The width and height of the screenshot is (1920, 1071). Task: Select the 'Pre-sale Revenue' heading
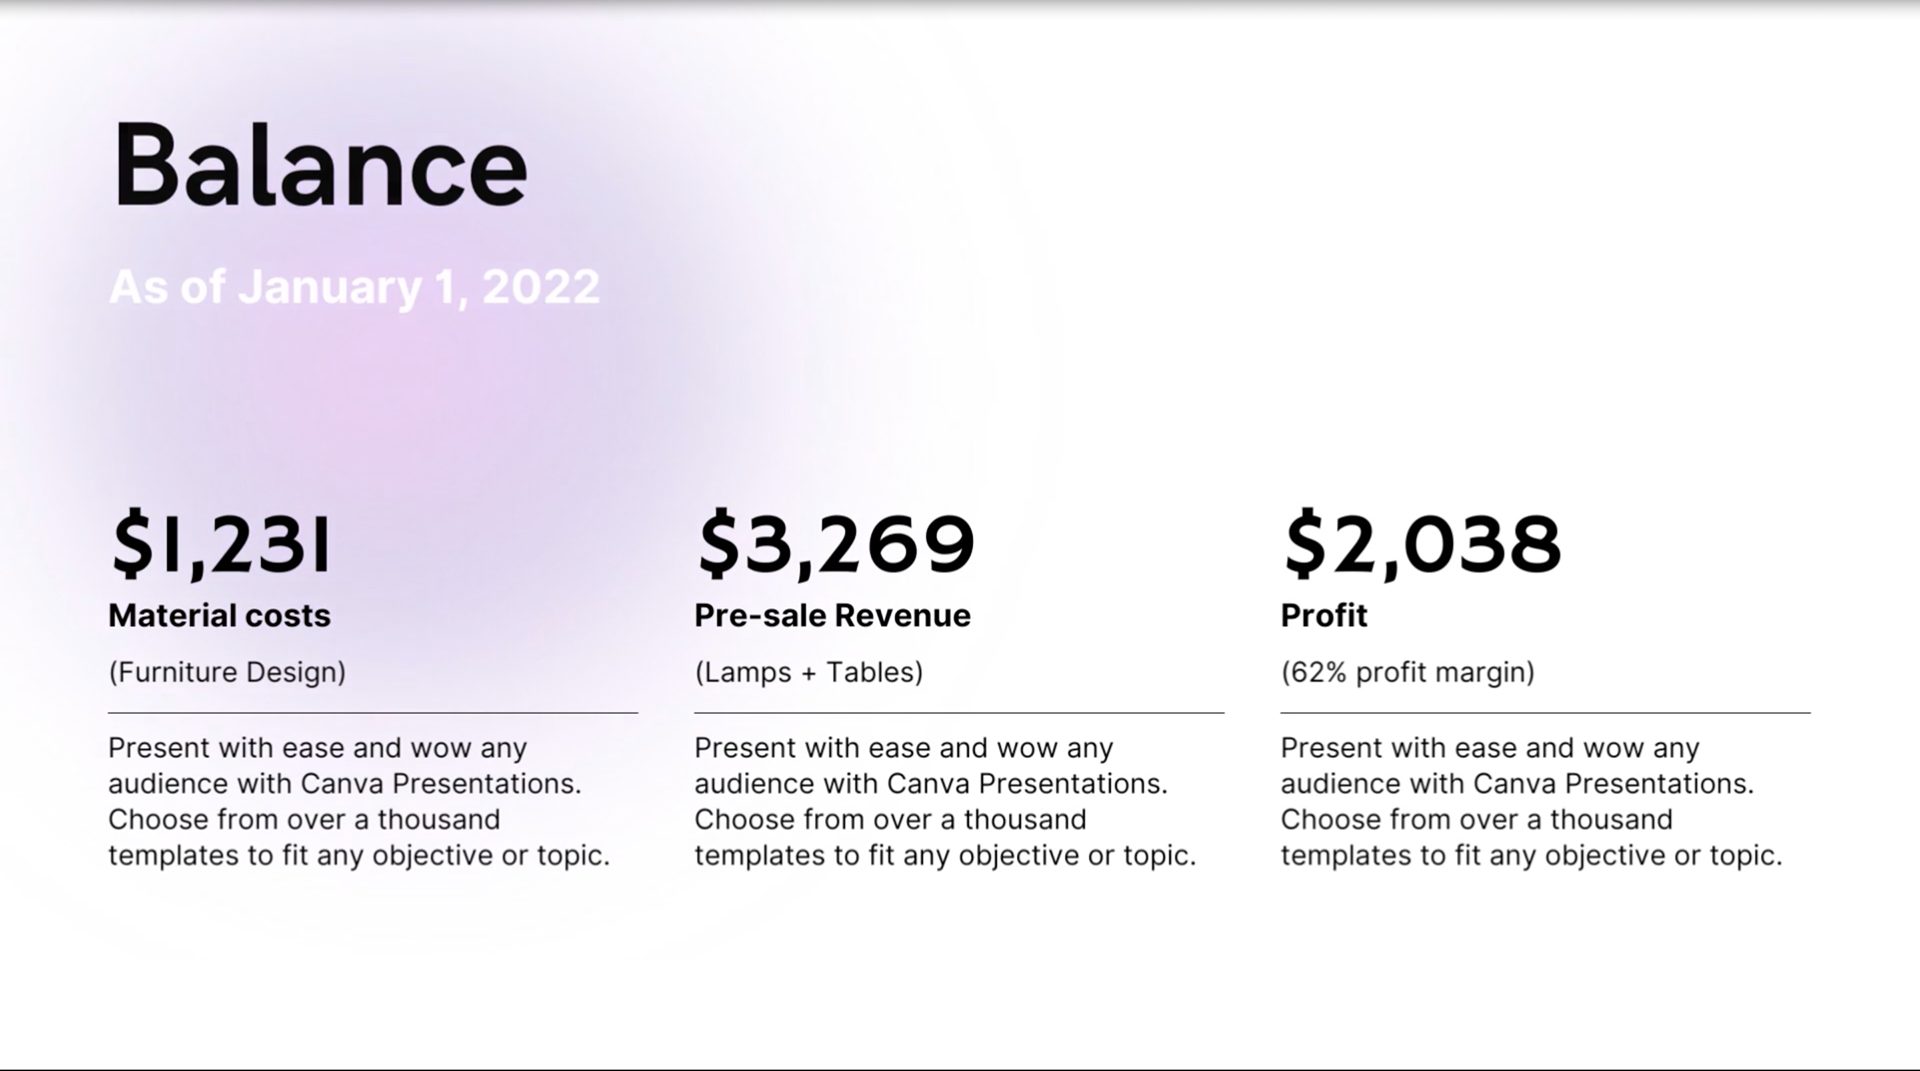tap(832, 615)
